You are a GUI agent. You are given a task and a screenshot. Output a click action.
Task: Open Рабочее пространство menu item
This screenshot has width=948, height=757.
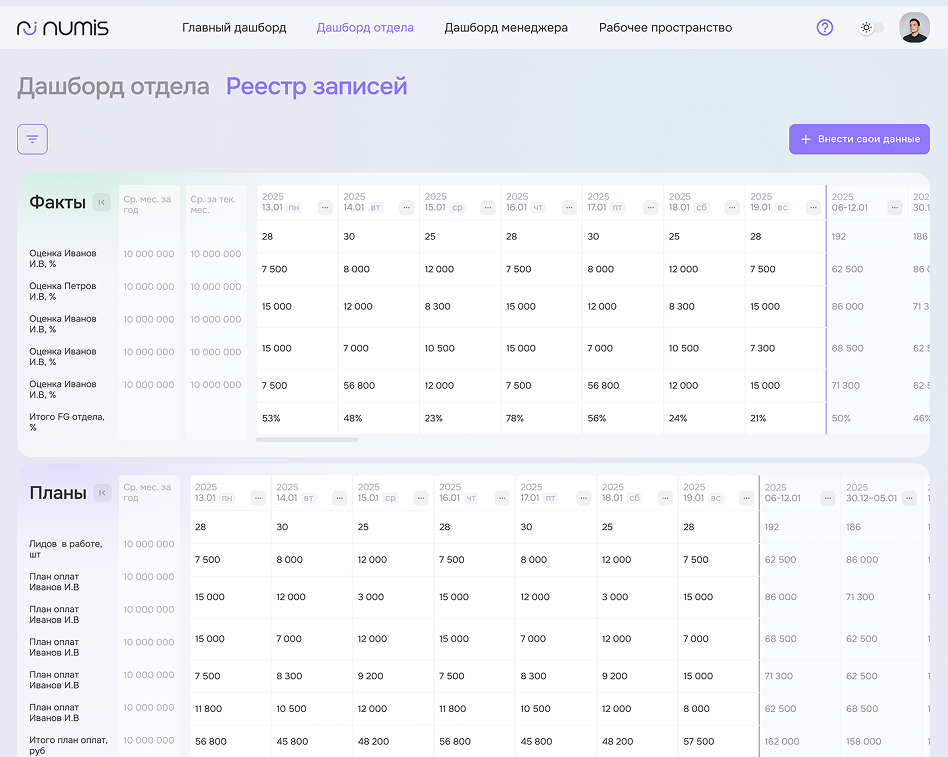pyautogui.click(x=665, y=28)
